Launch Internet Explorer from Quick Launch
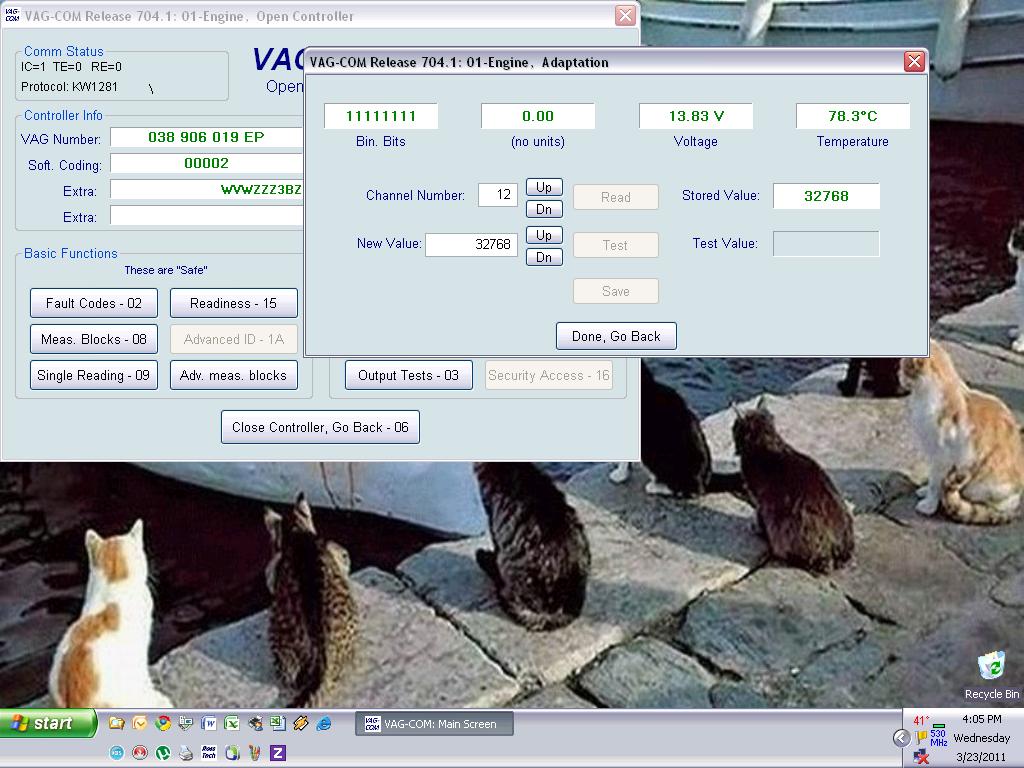Image resolution: width=1024 pixels, height=768 pixels. tap(324, 723)
